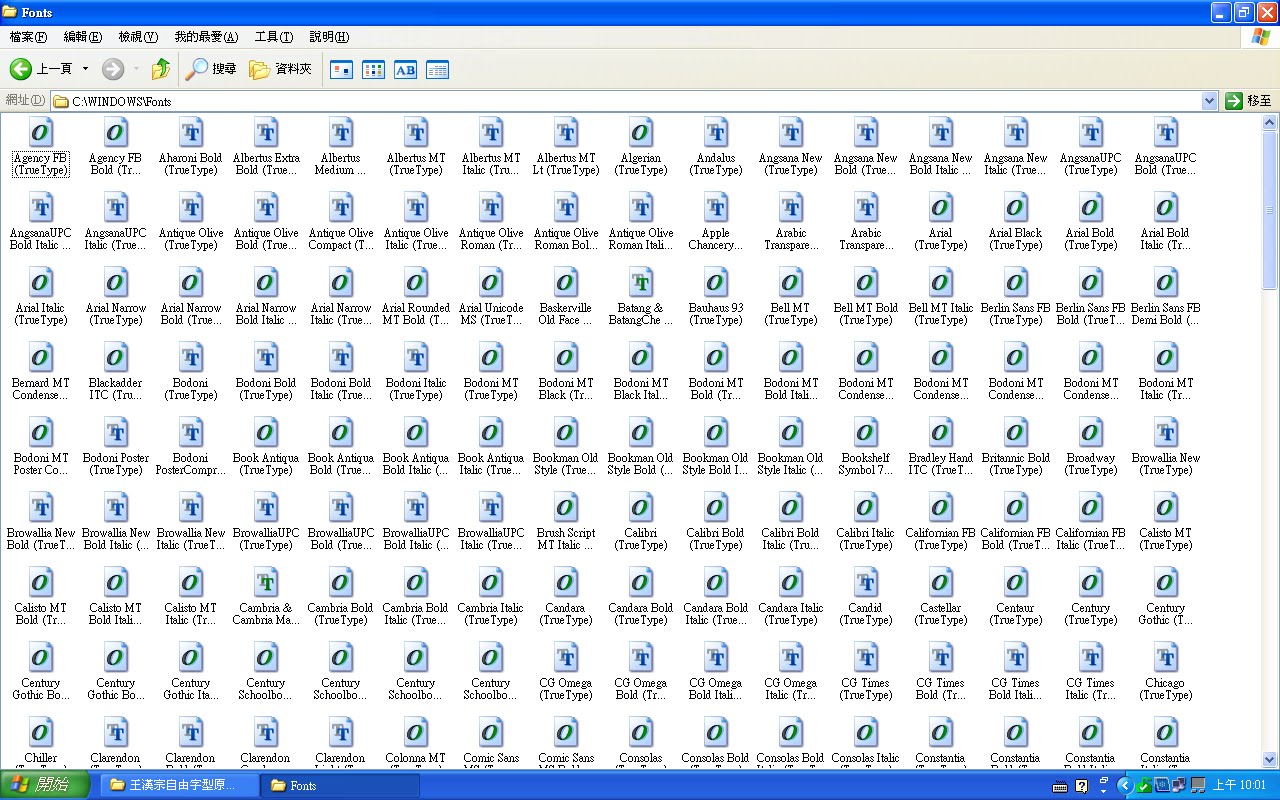List fonts by similarity (AB icon)
The height and width of the screenshot is (800, 1280).
405,69
